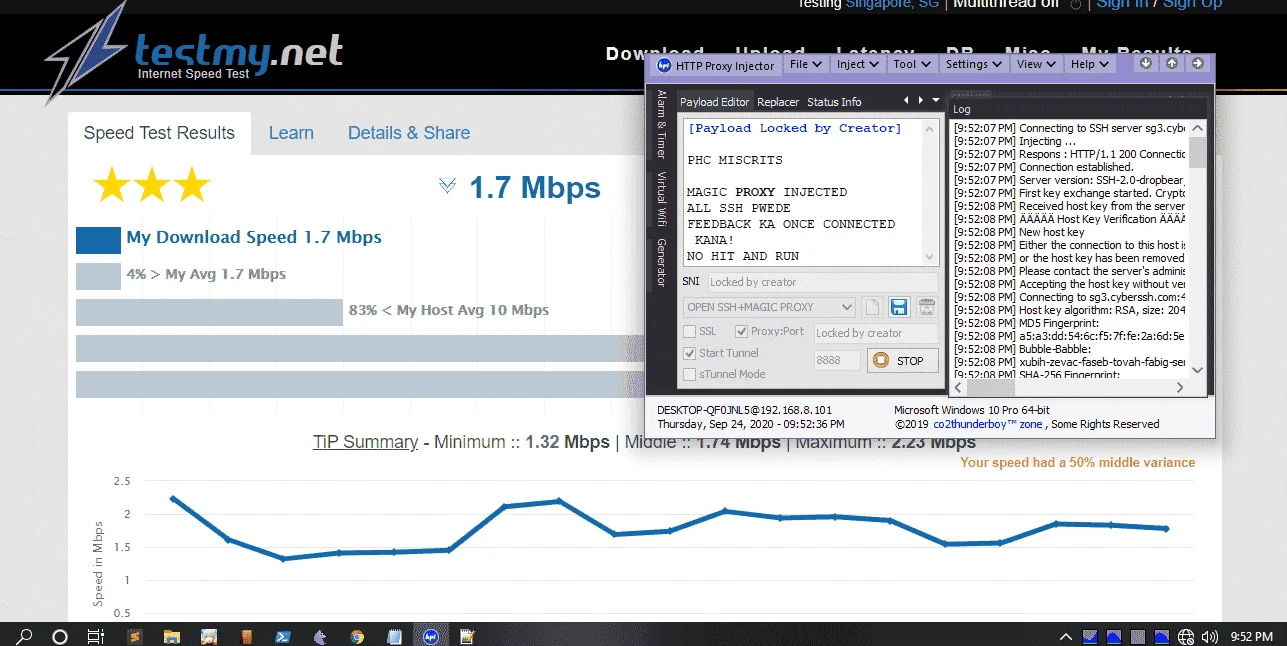This screenshot has width=1287, height=646.
Task: Open Notepad icon on taskbar
Action: click(394, 635)
